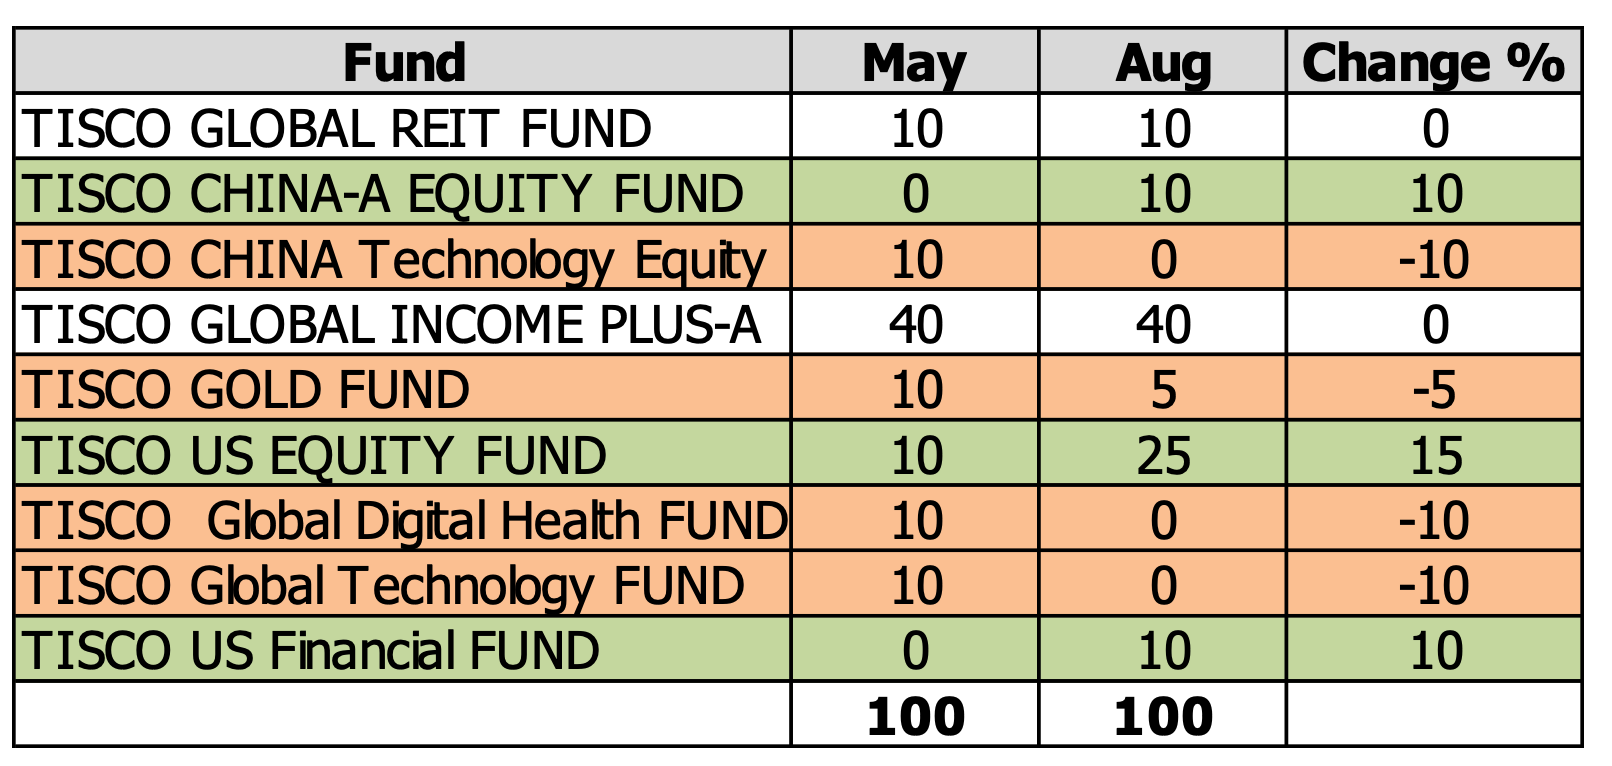
Task: Click the TISCO Global Technology FUND name
Action: coord(383,586)
